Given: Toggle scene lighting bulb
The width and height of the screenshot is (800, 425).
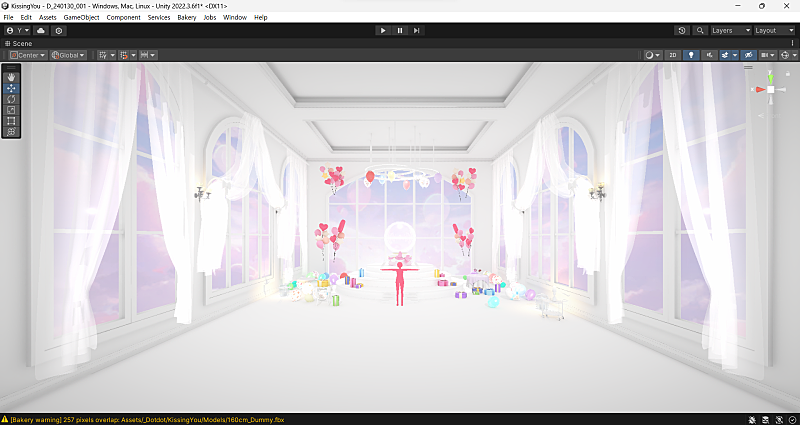Looking at the screenshot, I should [x=690, y=55].
